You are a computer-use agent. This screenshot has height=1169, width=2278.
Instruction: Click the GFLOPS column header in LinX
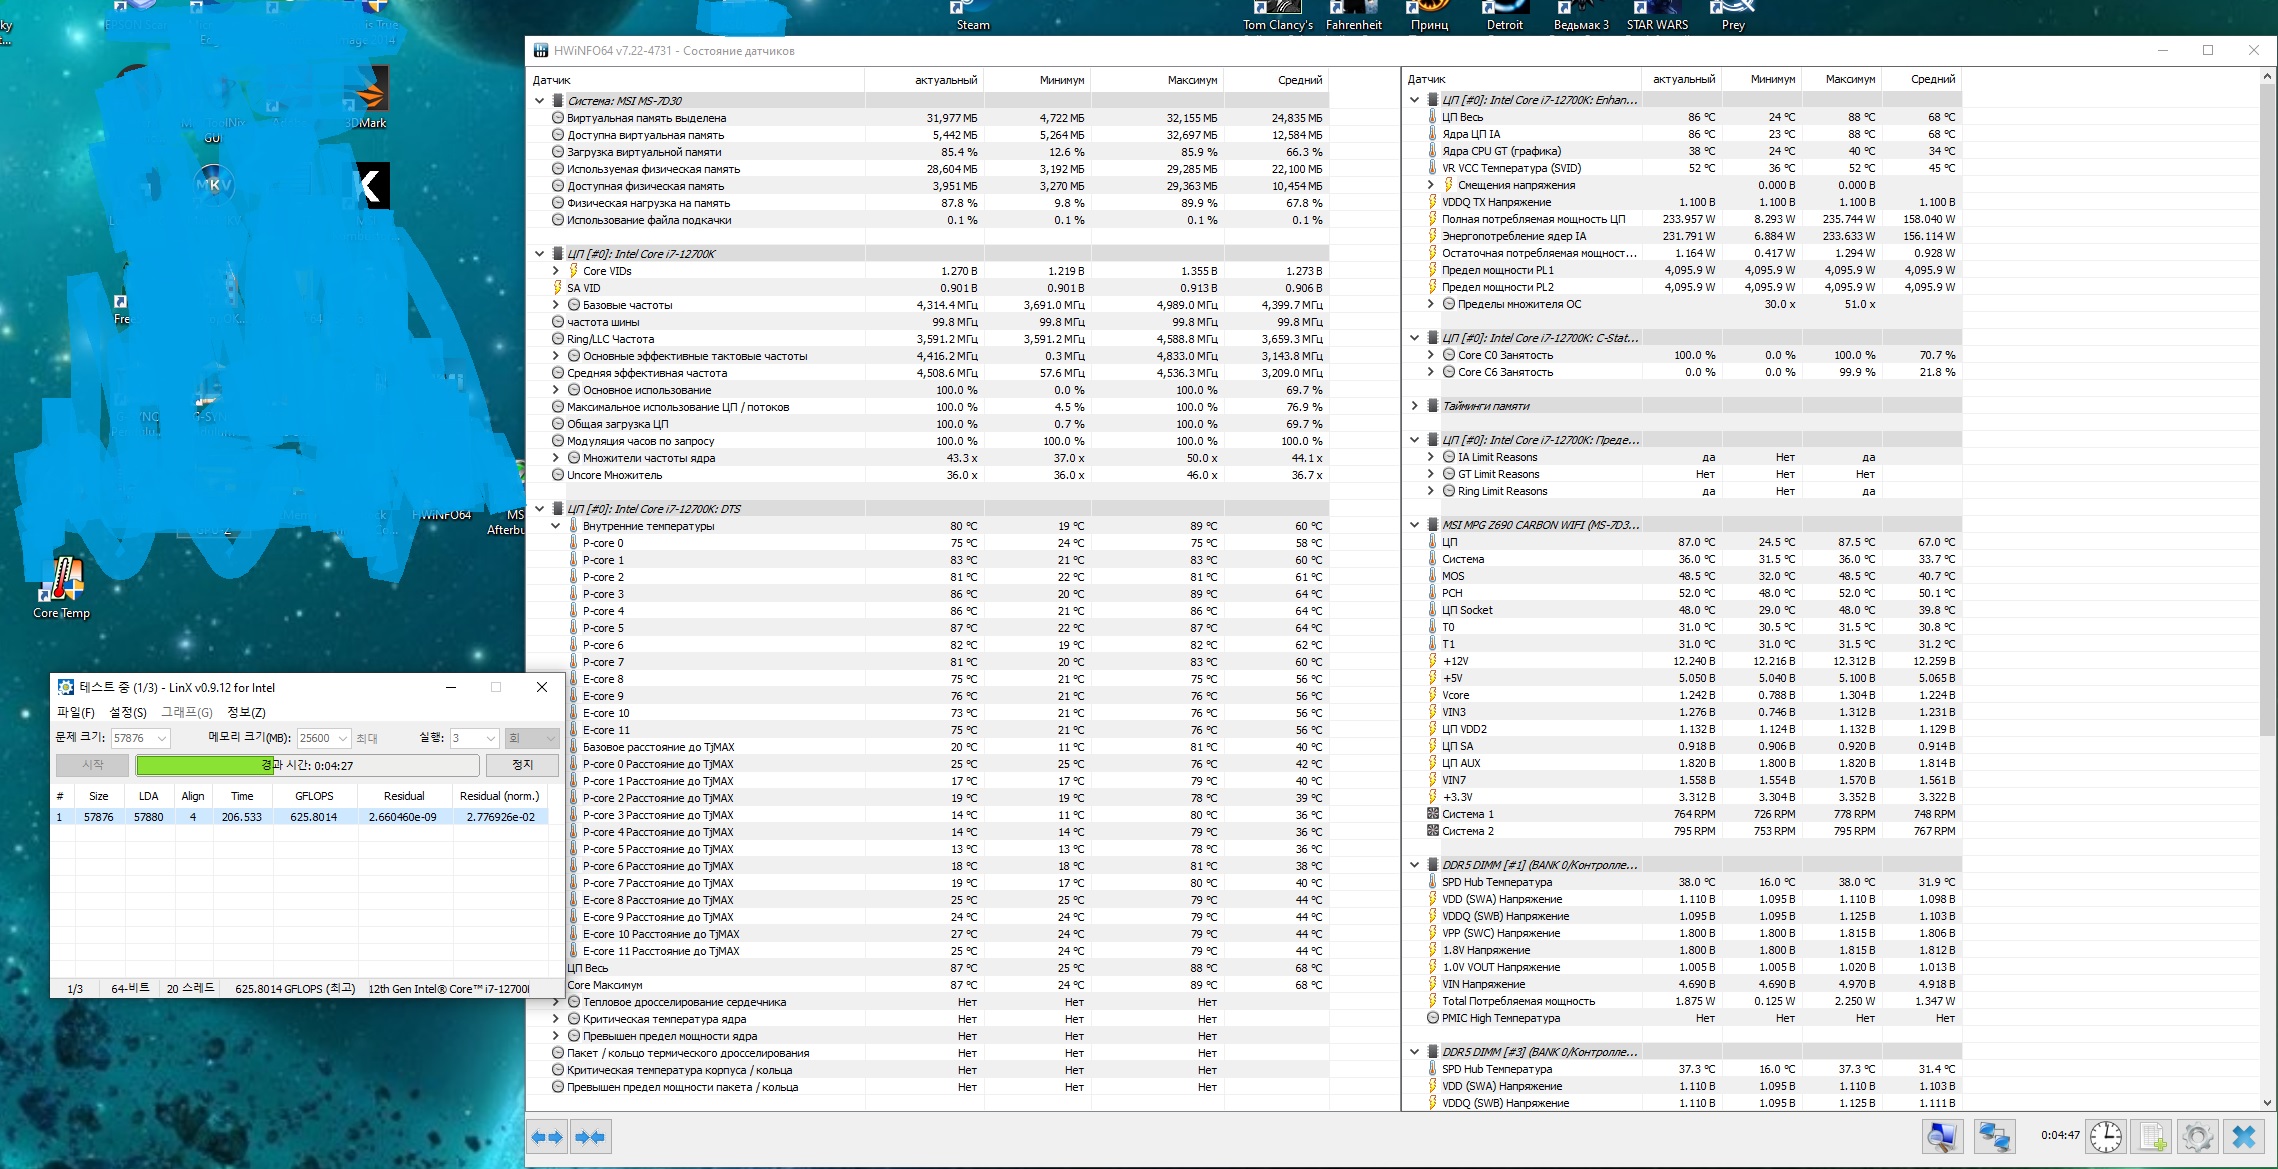click(x=314, y=796)
